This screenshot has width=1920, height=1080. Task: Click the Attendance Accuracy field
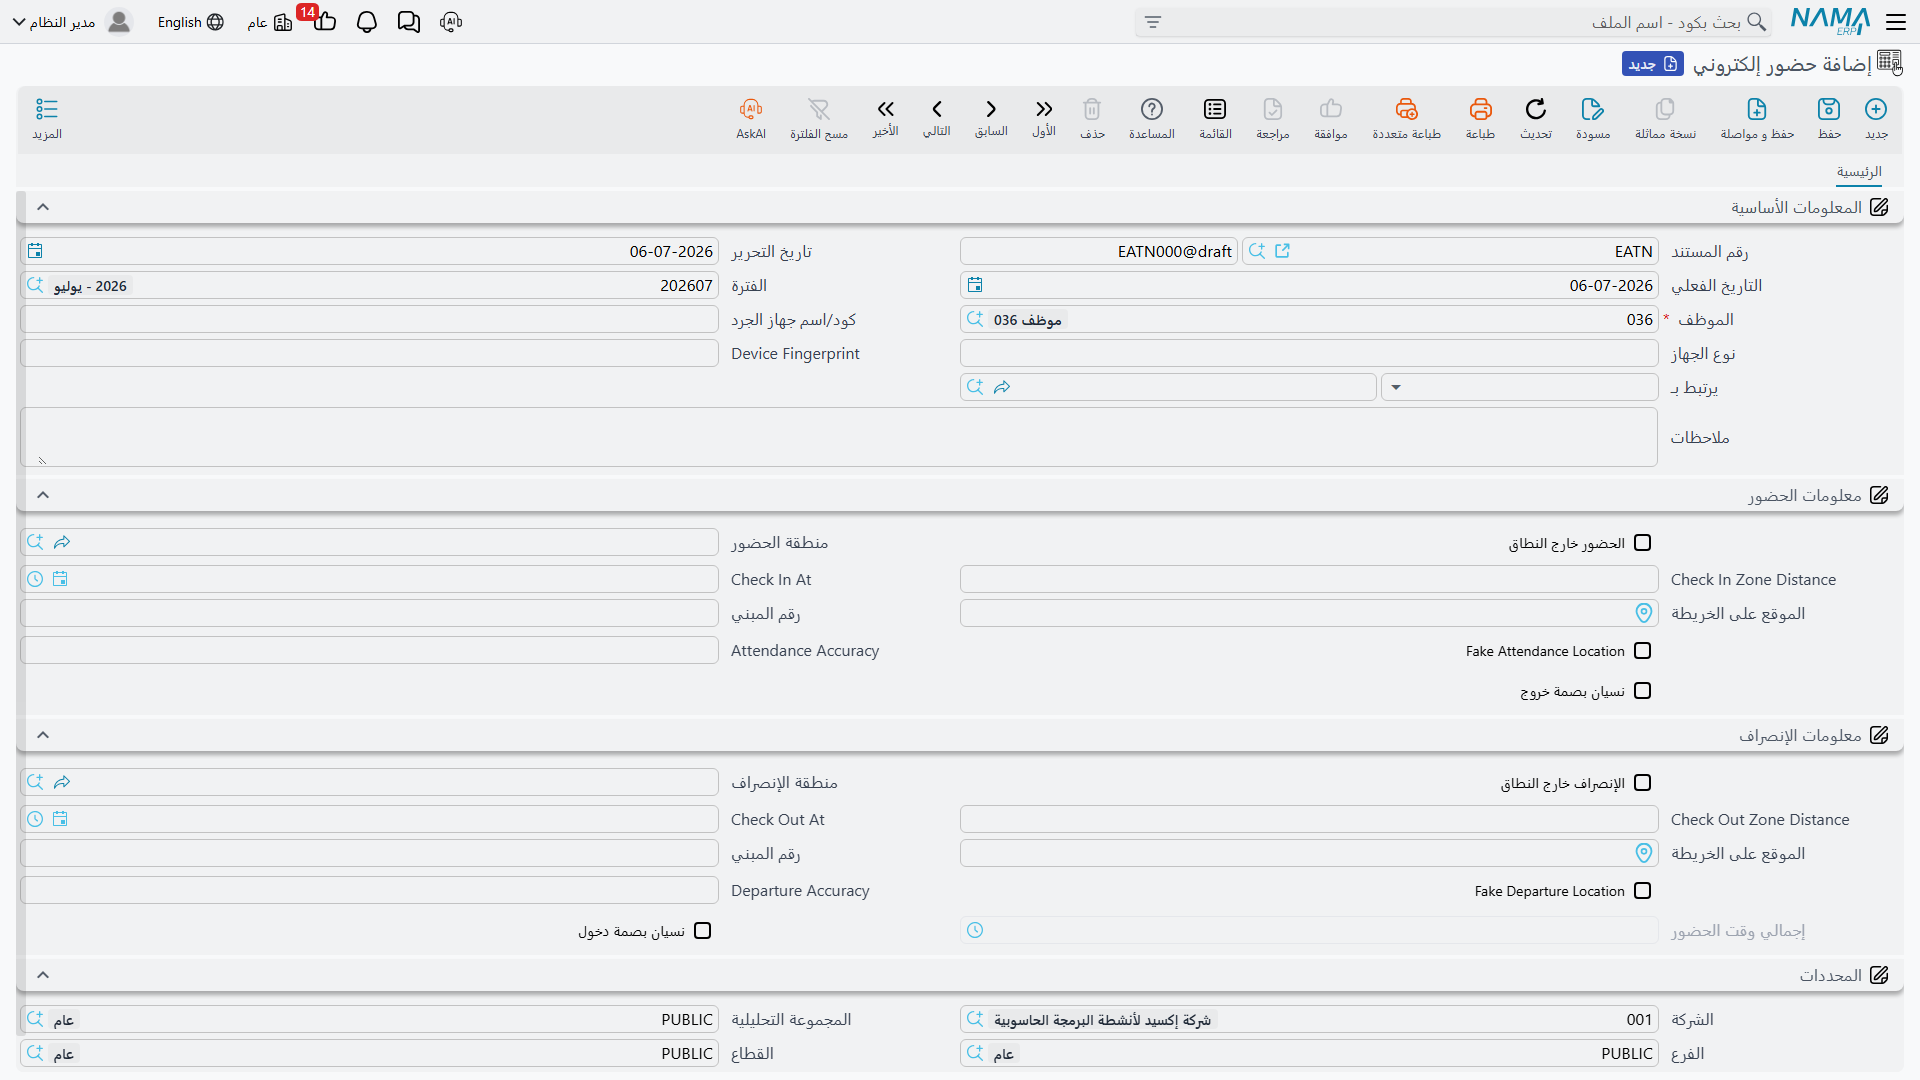point(369,651)
